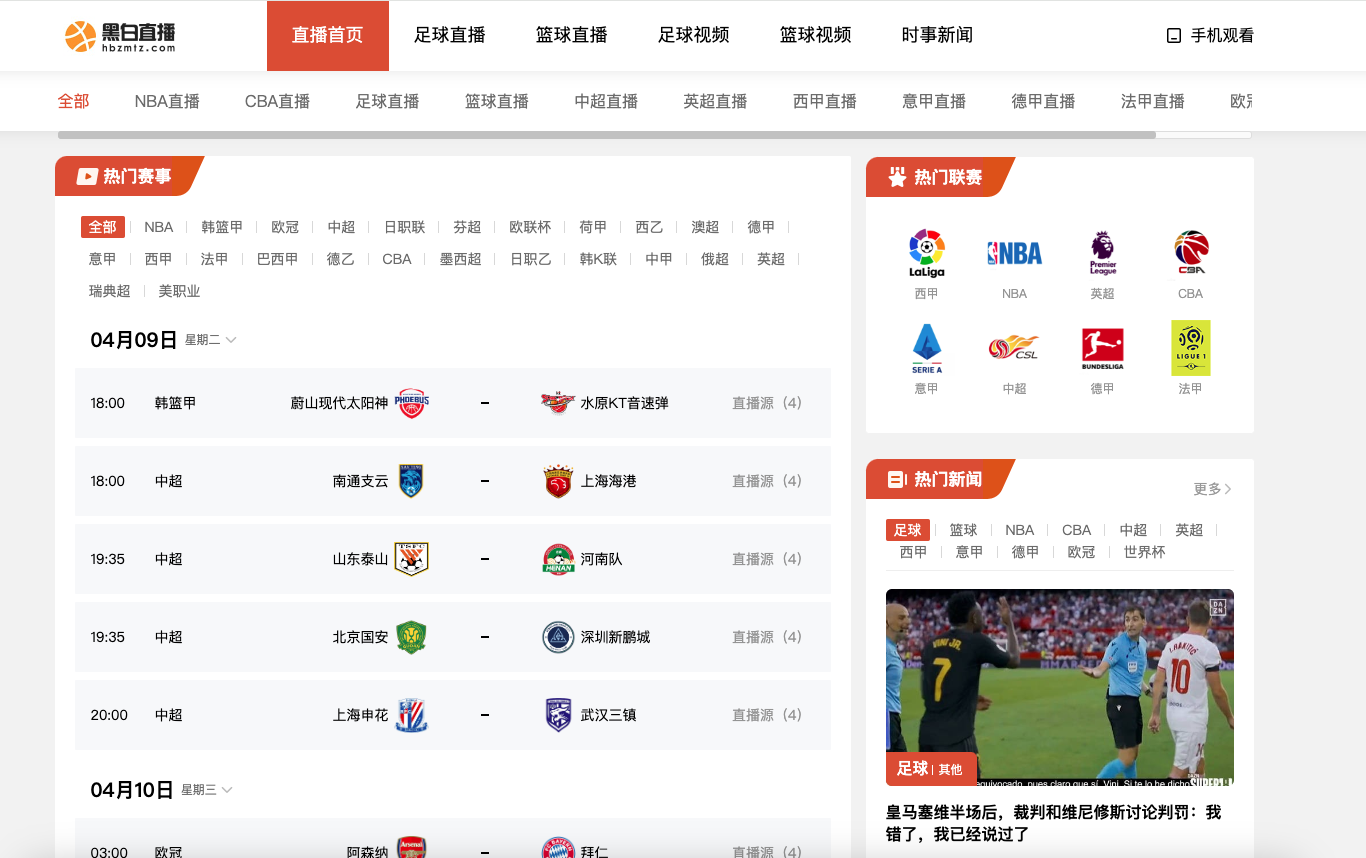Select the Bundesliga logo

click(1102, 348)
